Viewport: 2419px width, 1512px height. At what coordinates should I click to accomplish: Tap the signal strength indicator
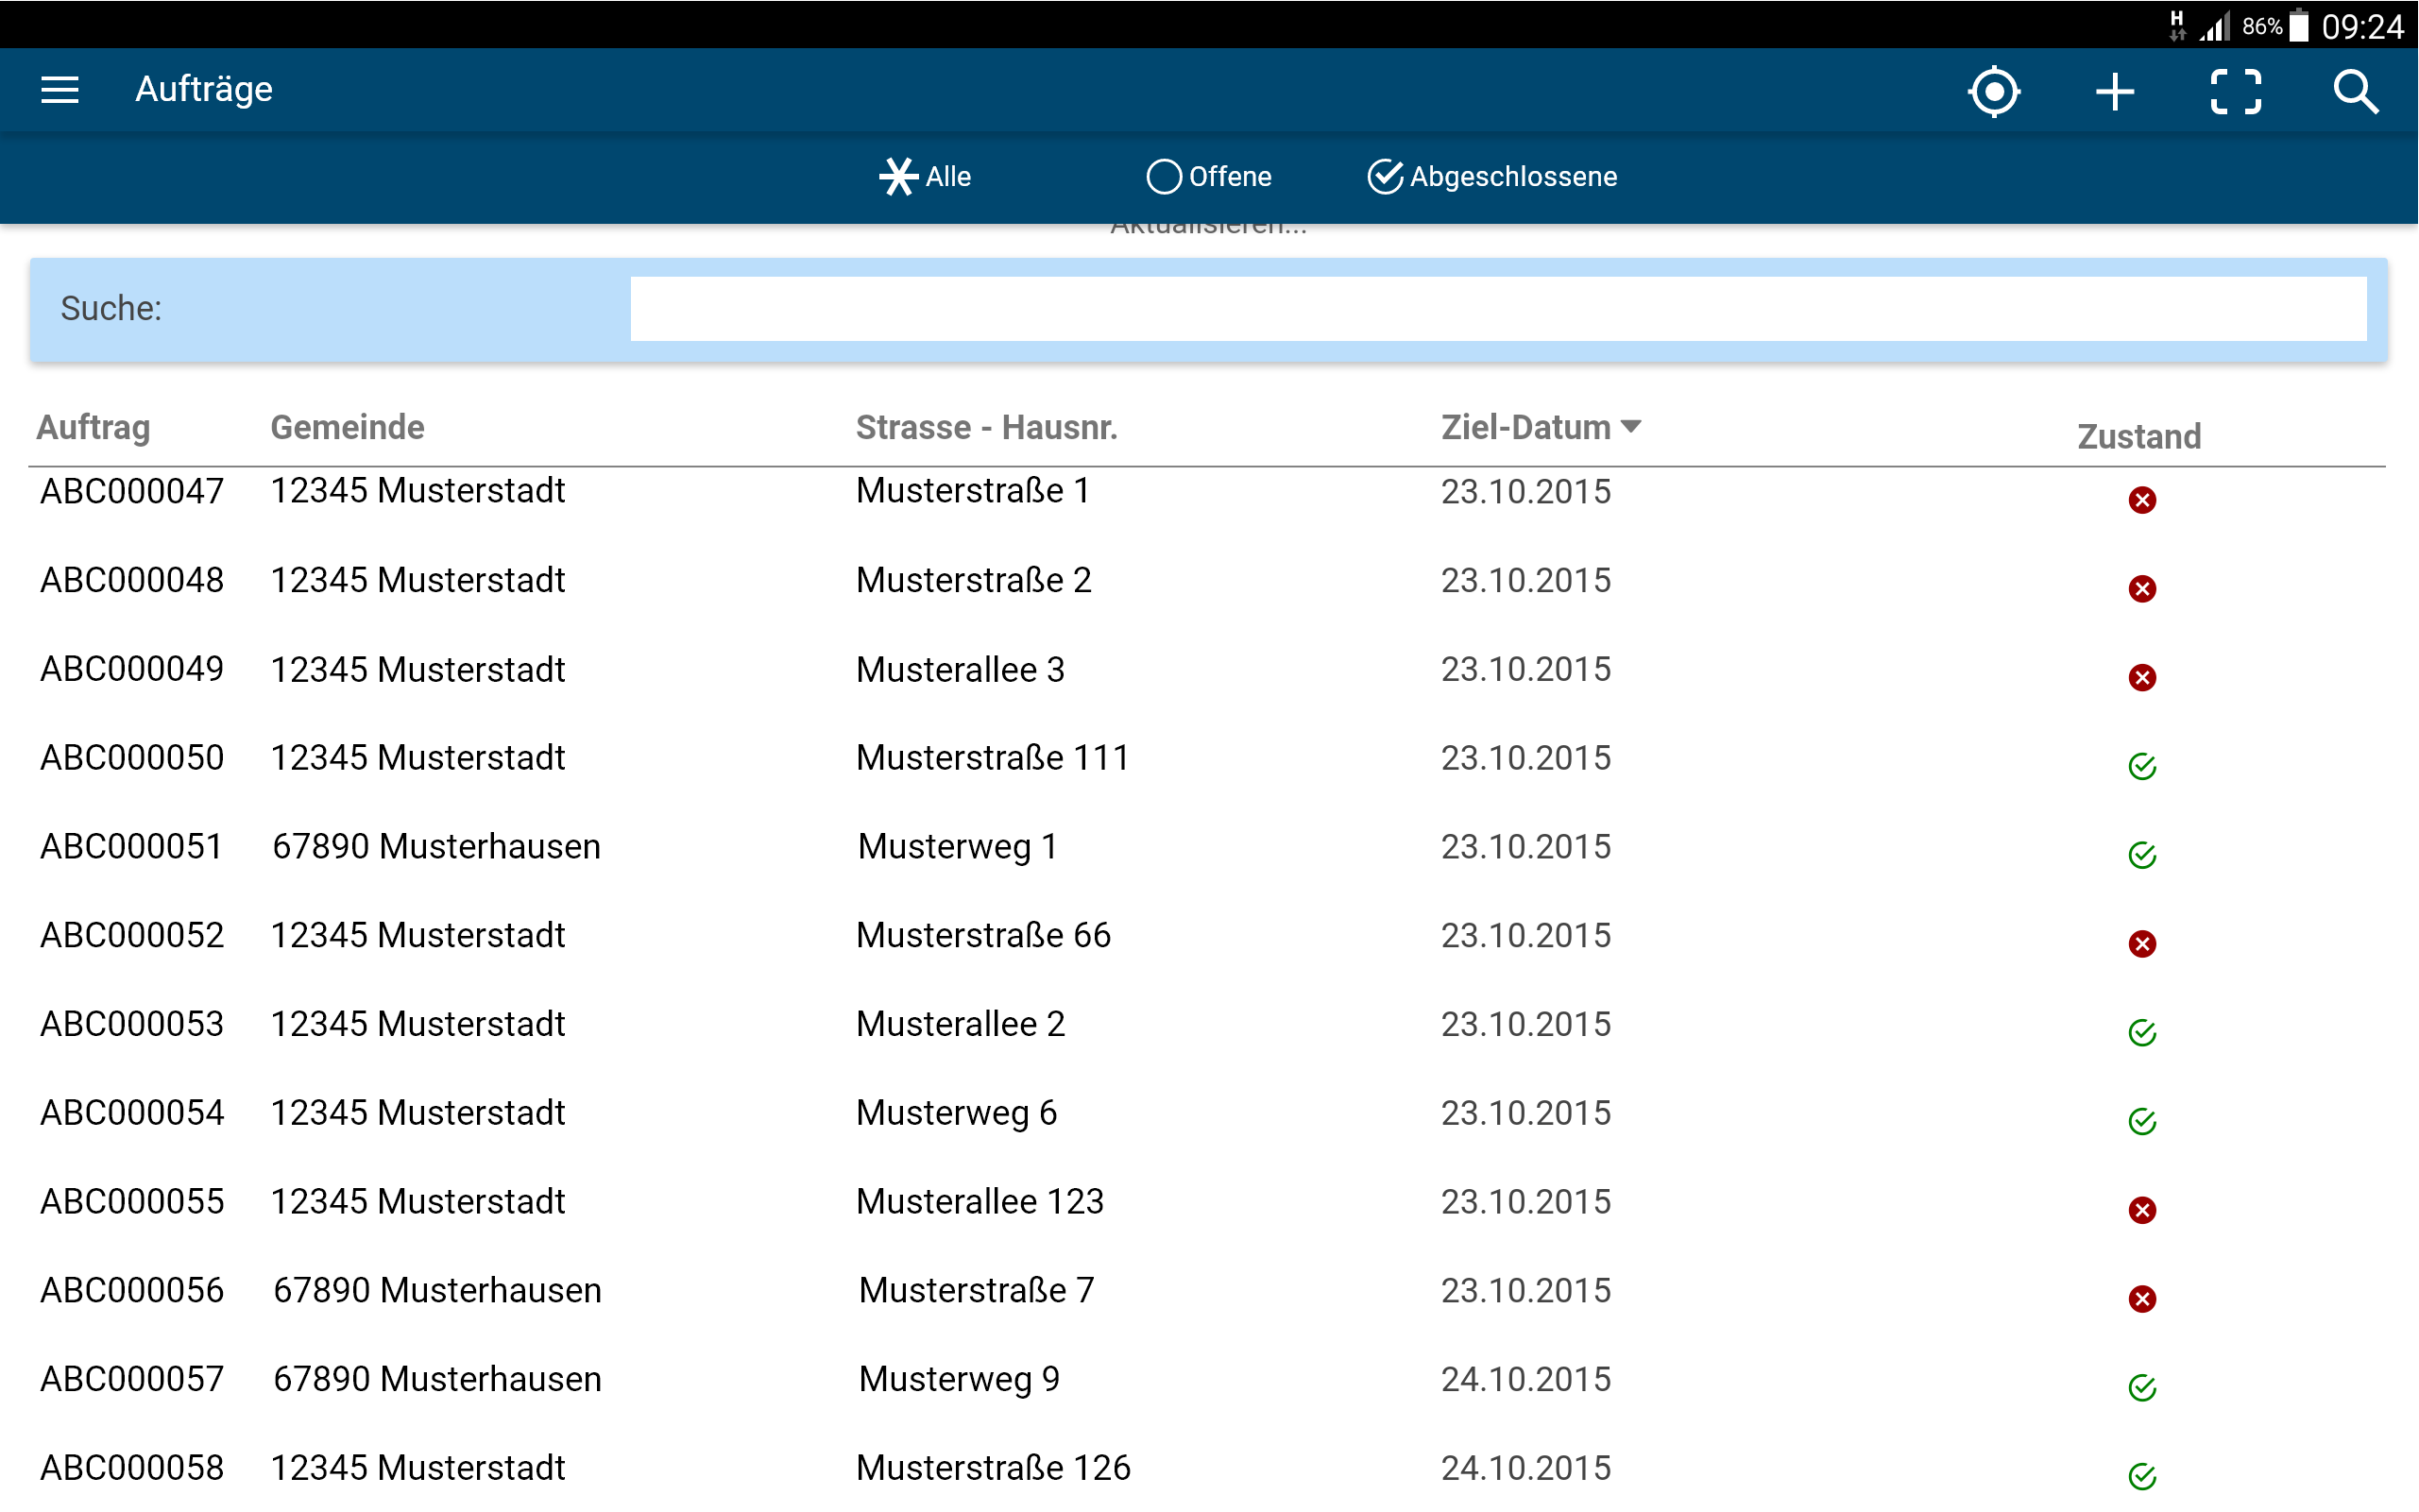[x=2214, y=27]
